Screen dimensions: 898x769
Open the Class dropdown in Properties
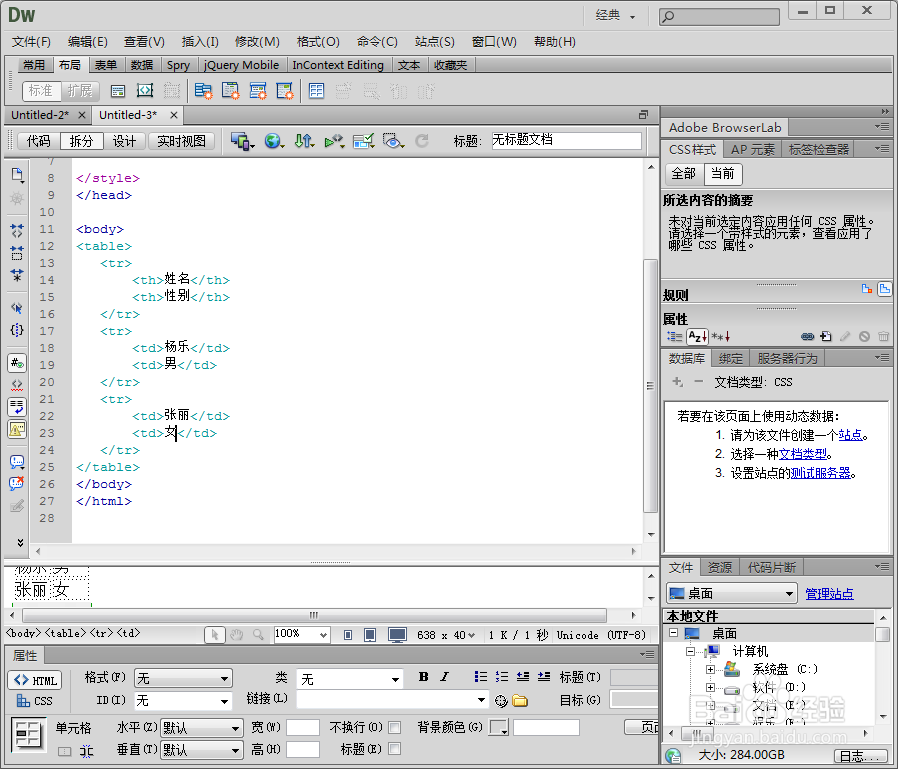[350, 679]
